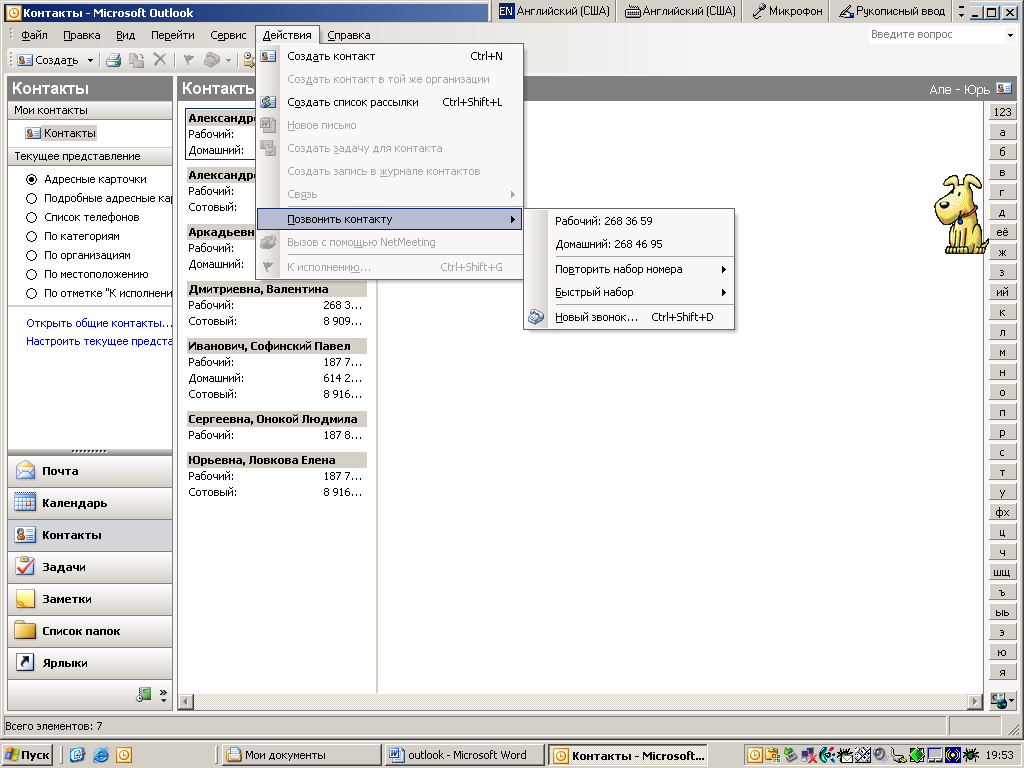Dial the Домашний: 268 46 95 number
The image size is (1024, 768).
[x=630, y=244]
